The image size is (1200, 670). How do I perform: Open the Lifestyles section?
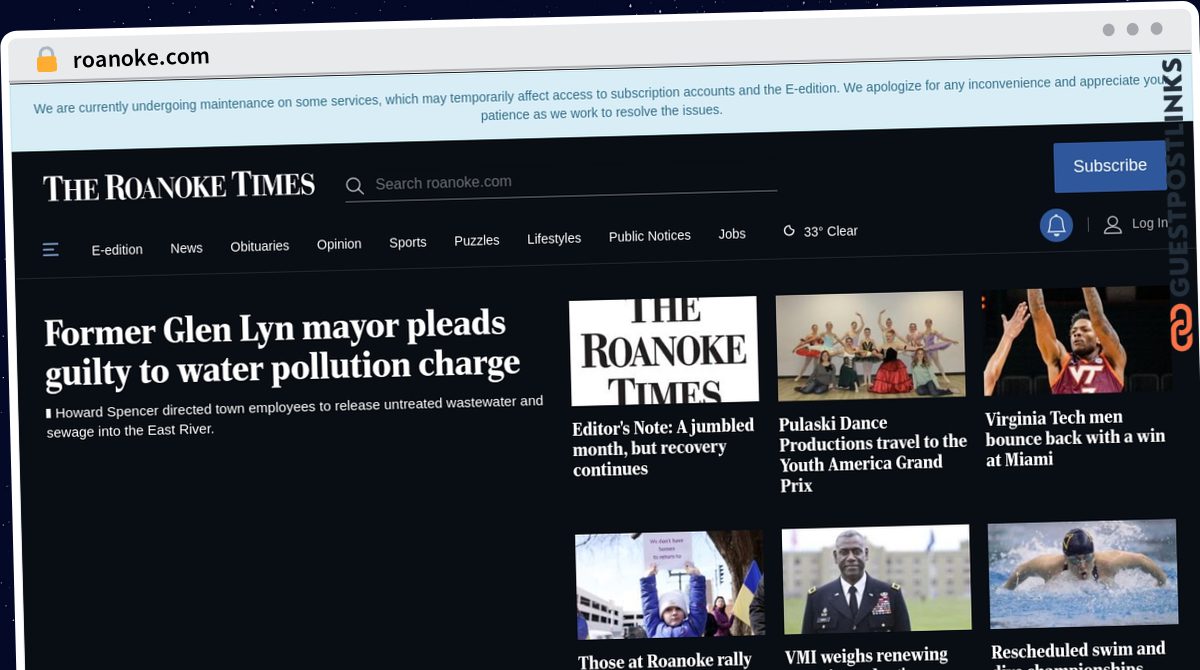554,238
